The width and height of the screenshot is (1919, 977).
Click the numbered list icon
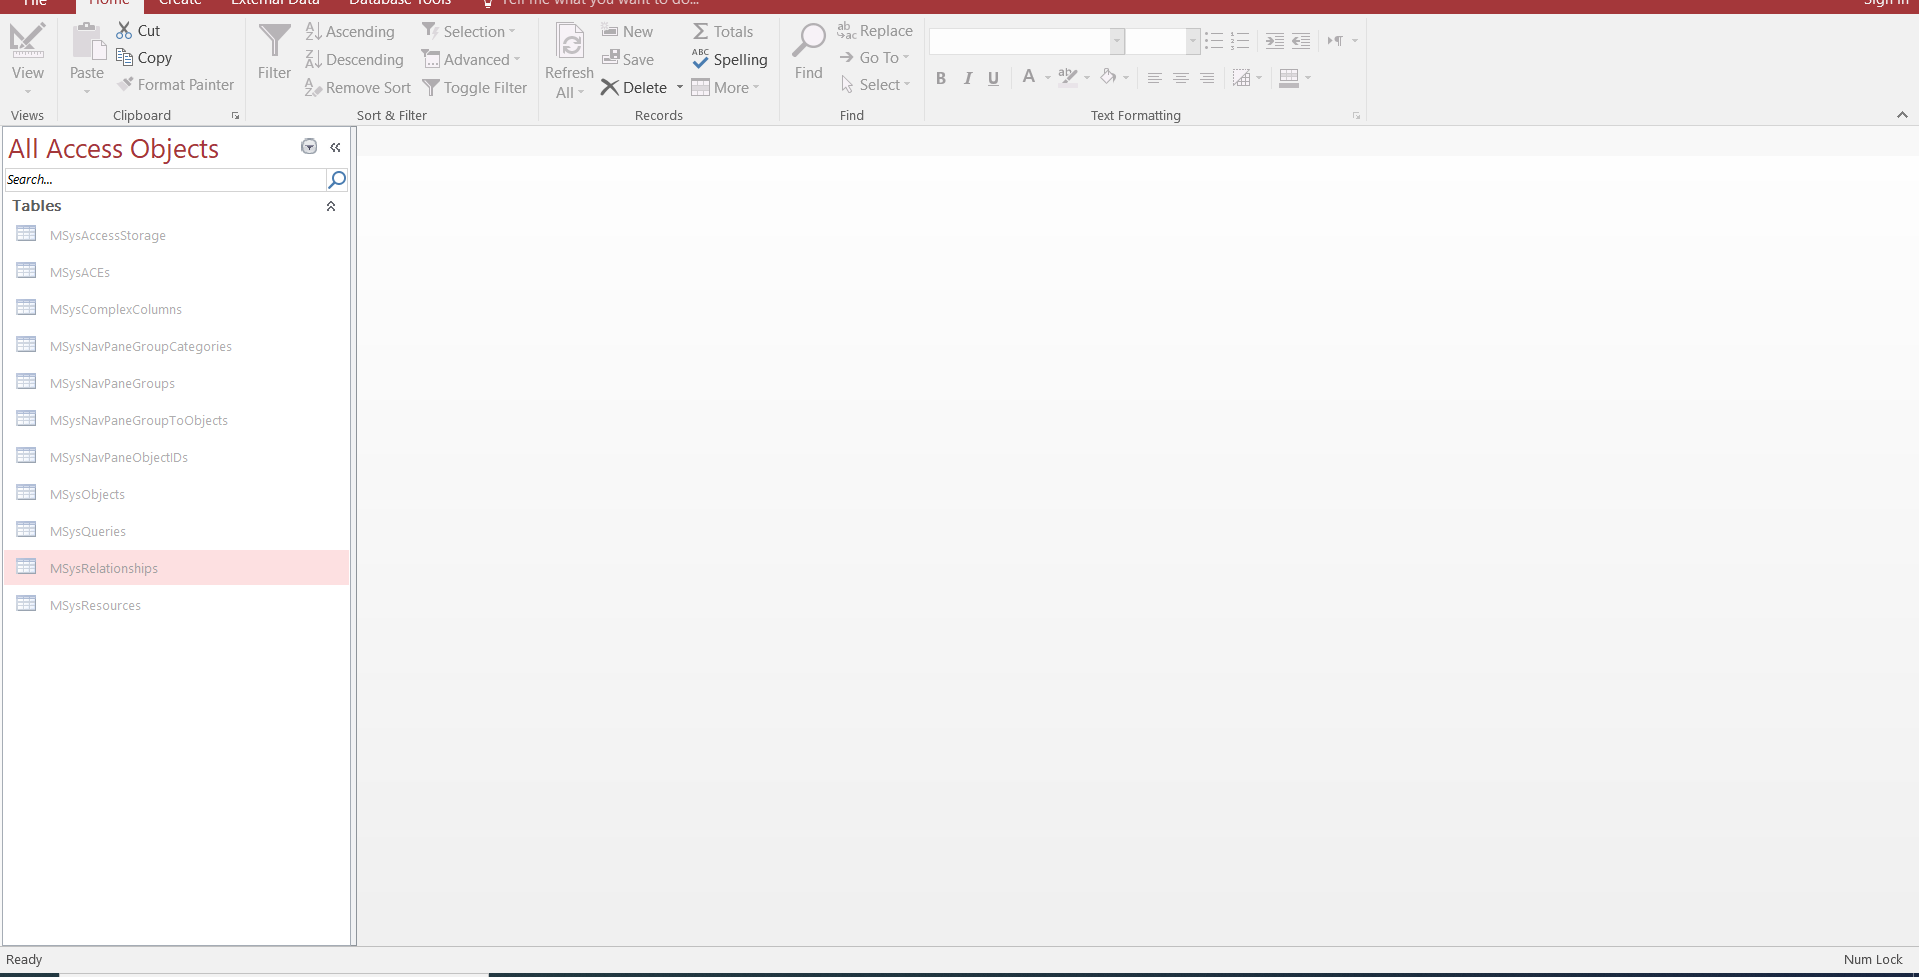[x=1240, y=41]
